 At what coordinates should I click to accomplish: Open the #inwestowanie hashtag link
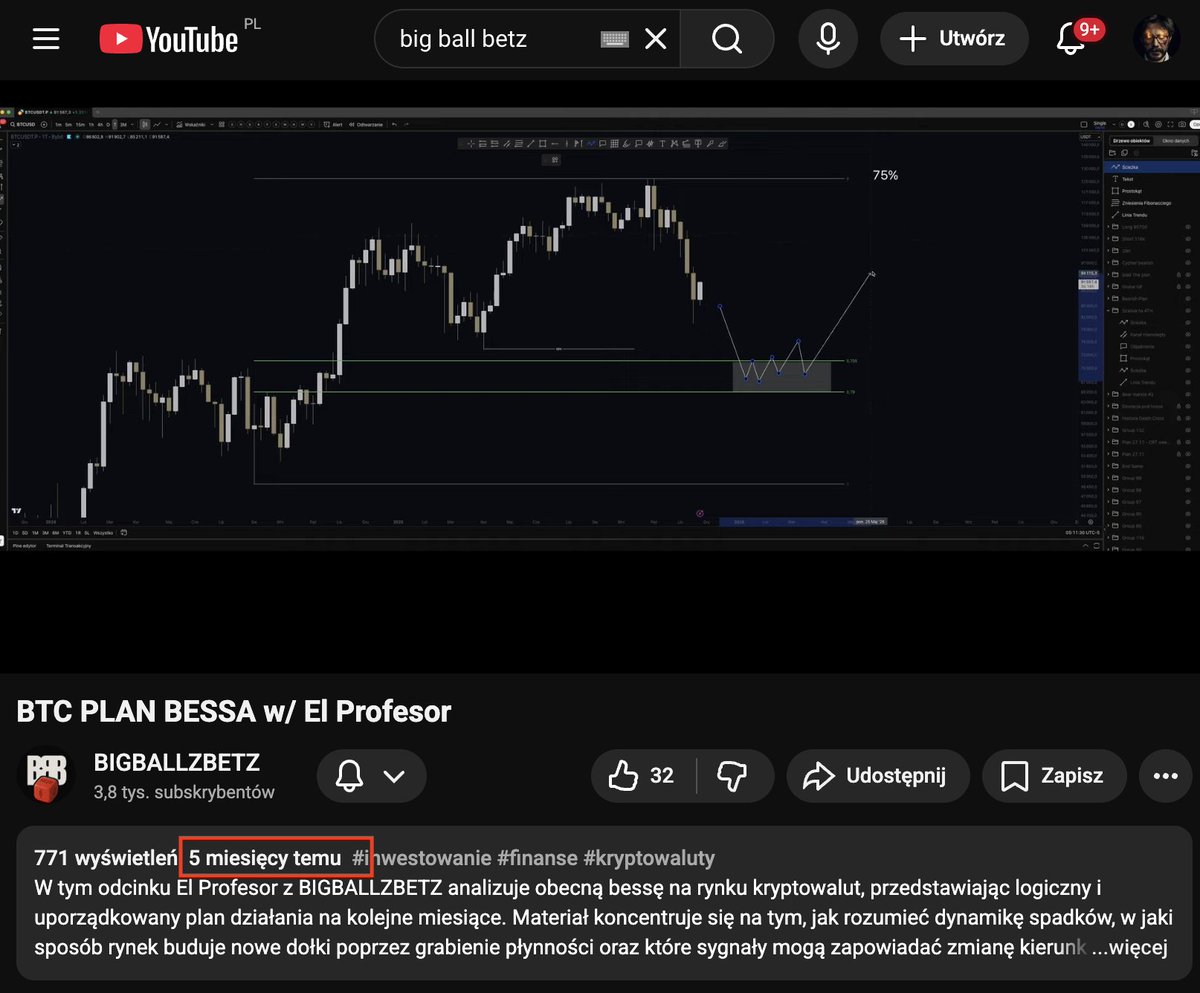[421, 858]
